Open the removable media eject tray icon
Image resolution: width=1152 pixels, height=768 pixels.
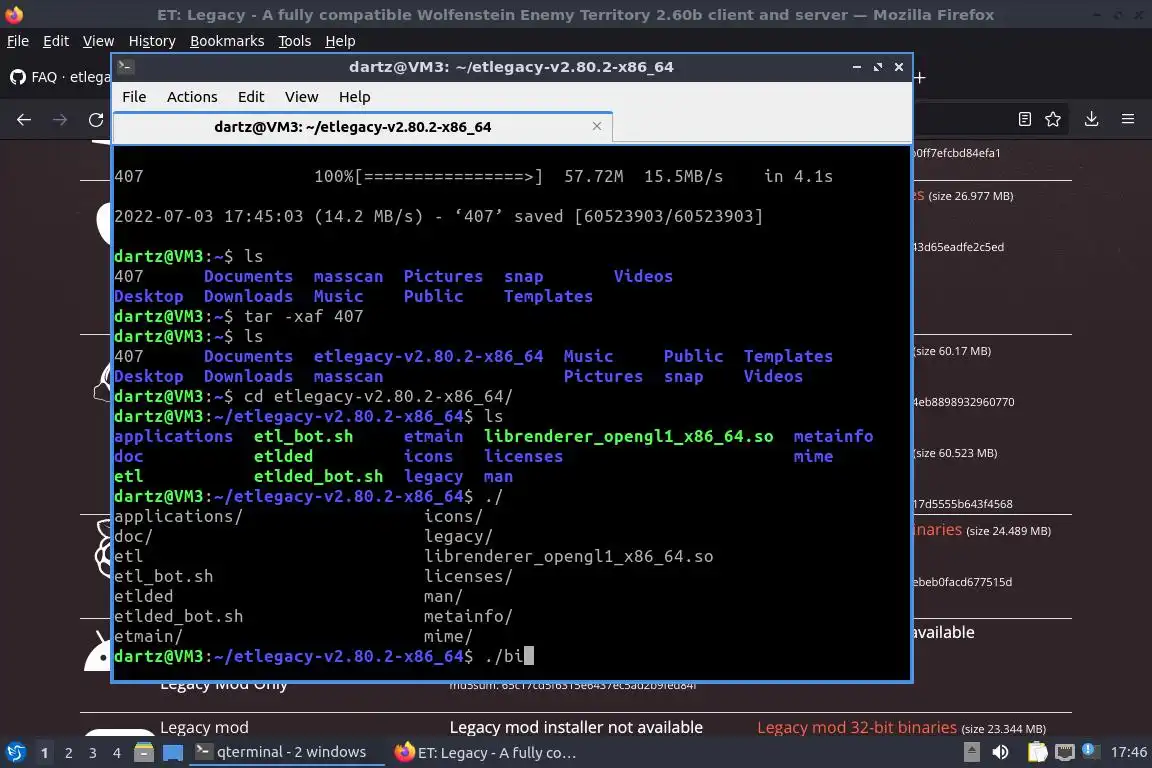971,752
